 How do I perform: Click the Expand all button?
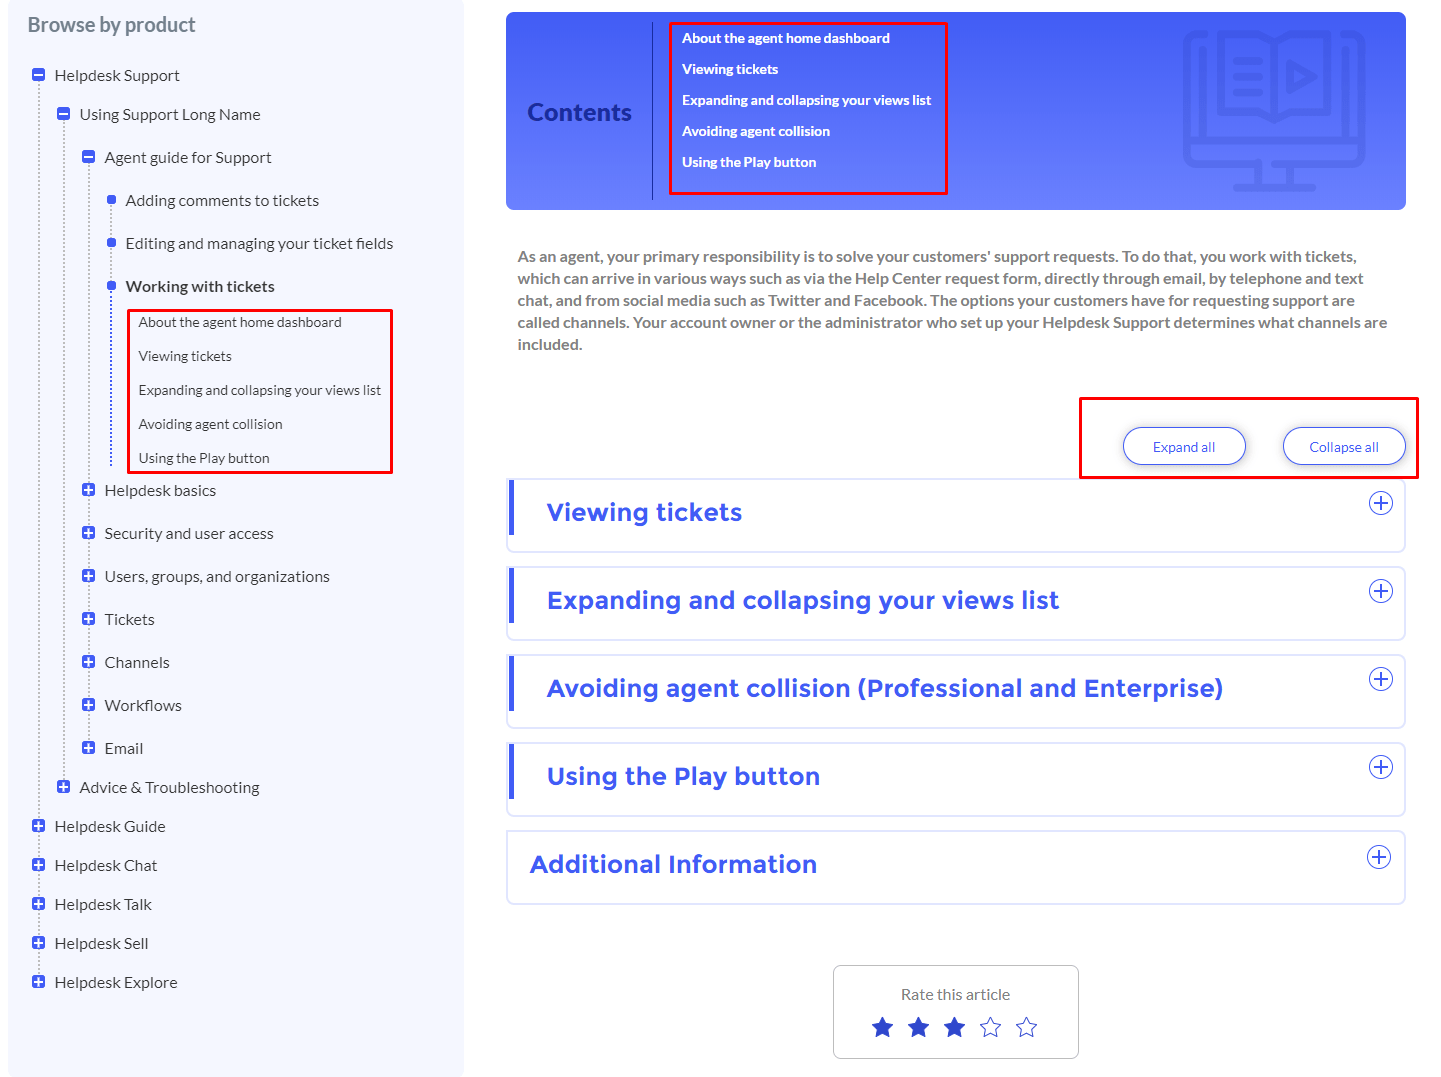(1184, 446)
